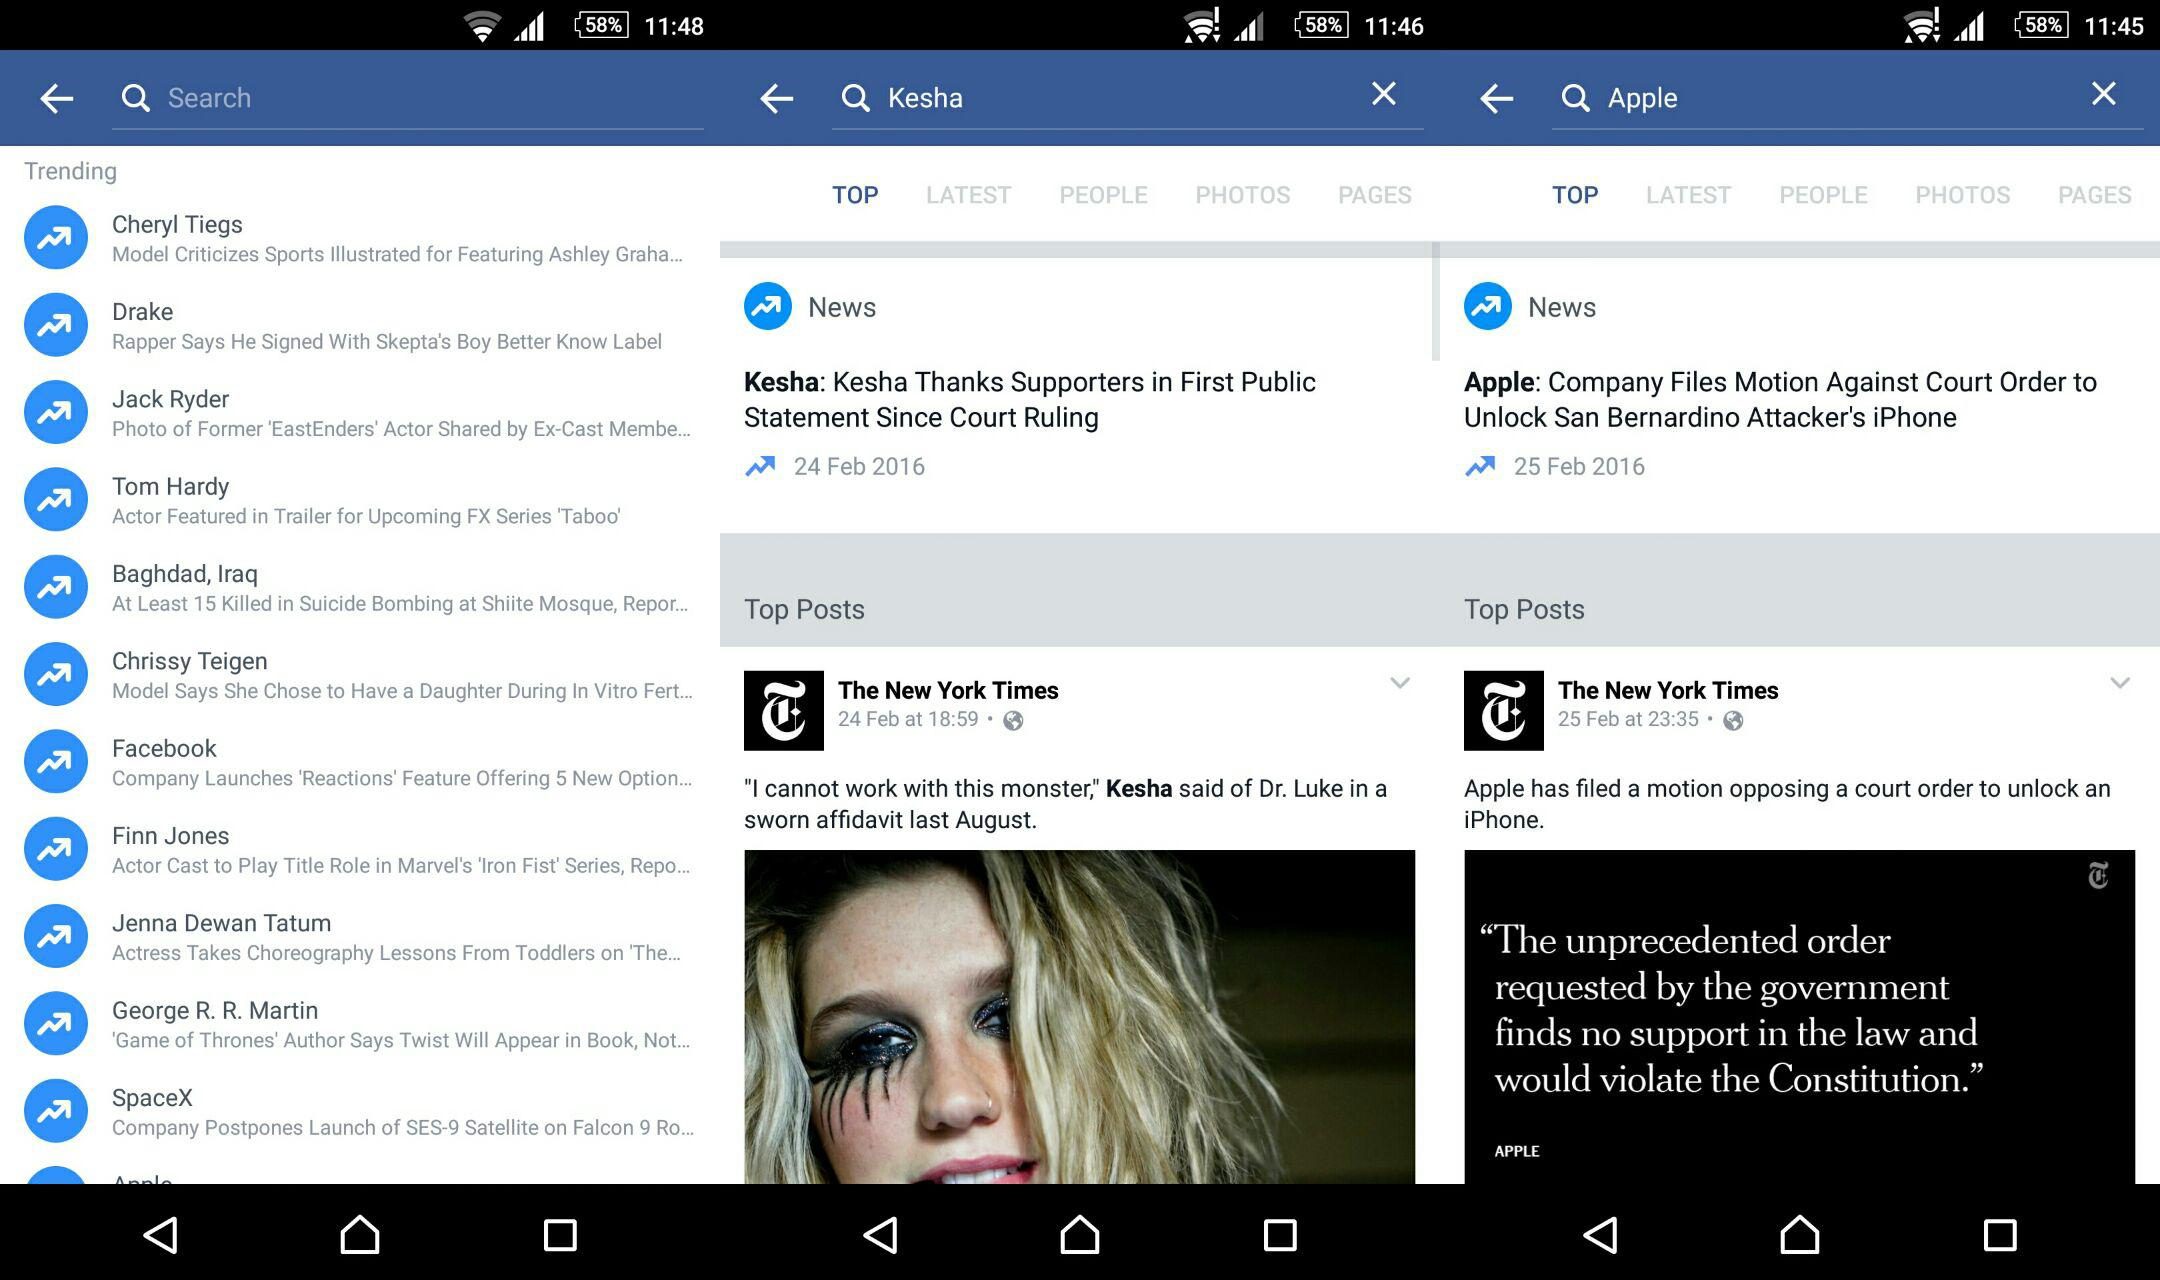This screenshot has height=1280, width=2160.
Task: Tap trending icon next to Chrissy Teigen
Action: 56,674
